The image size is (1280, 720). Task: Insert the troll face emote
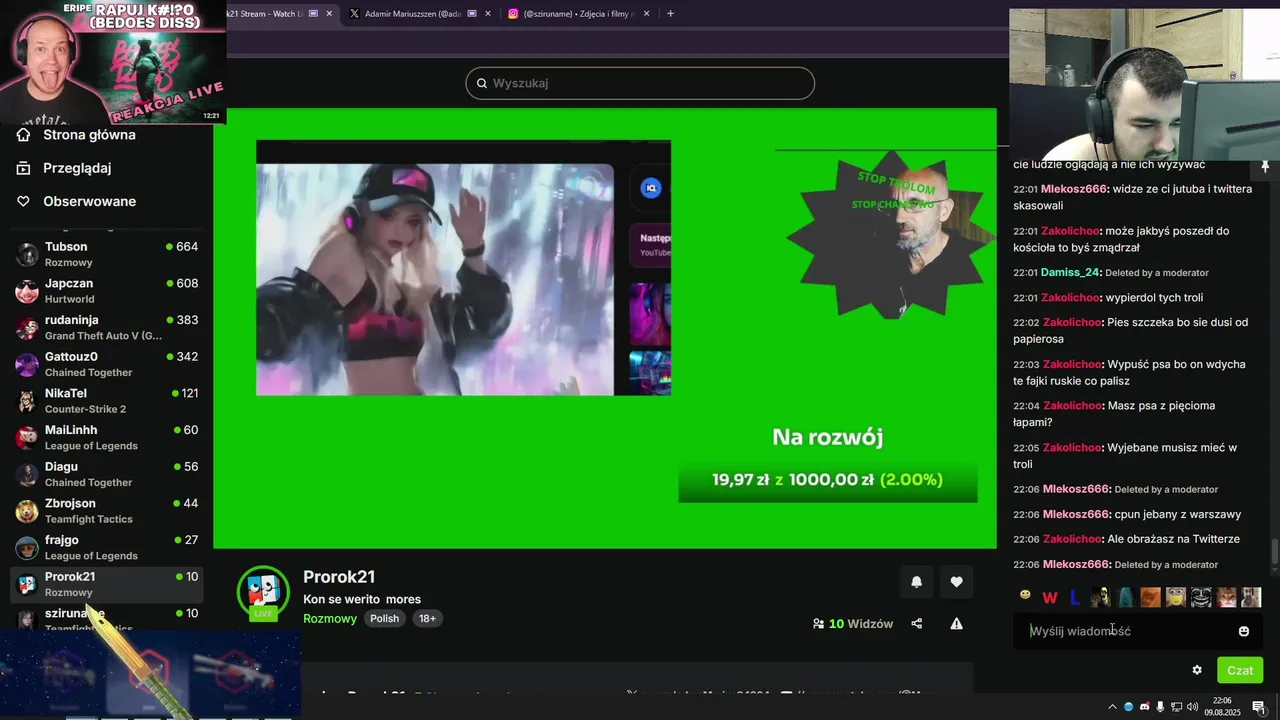click(1201, 598)
